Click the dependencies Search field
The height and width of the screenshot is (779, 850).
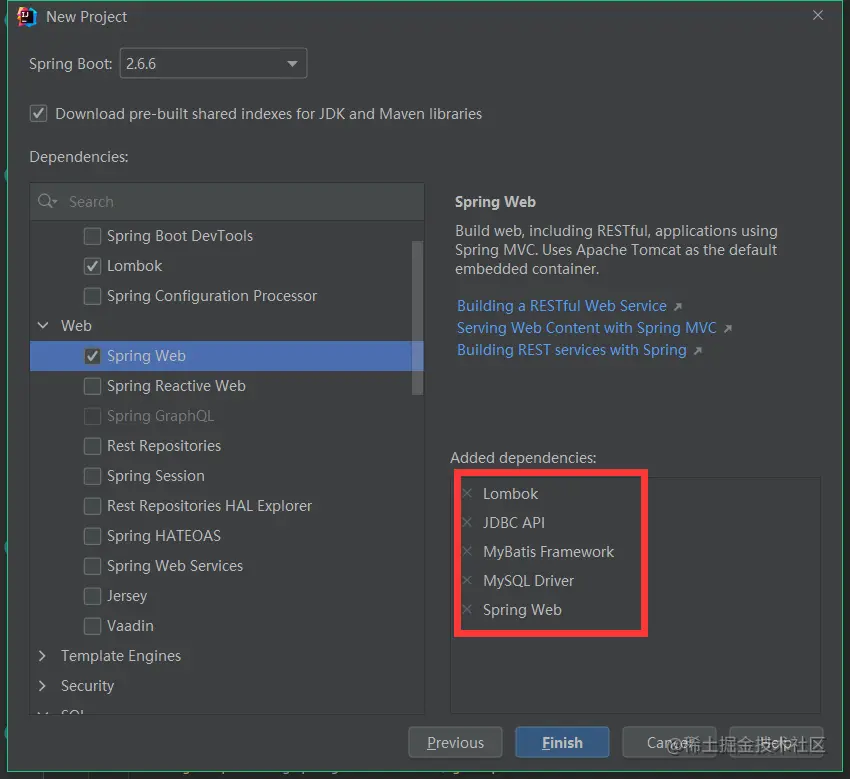point(227,202)
